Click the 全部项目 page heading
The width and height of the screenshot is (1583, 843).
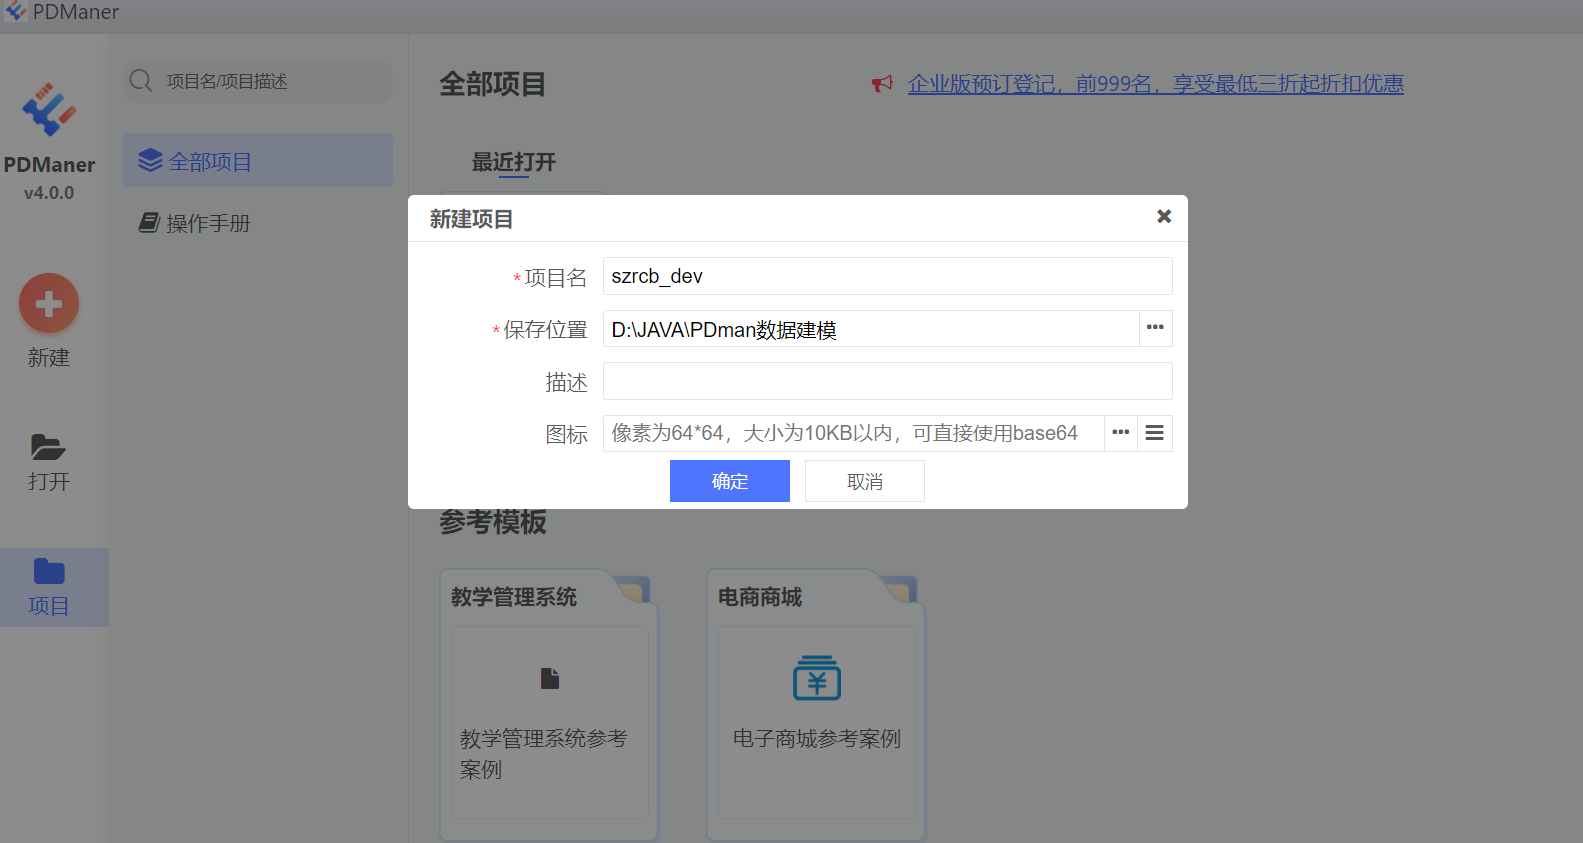tap(493, 84)
